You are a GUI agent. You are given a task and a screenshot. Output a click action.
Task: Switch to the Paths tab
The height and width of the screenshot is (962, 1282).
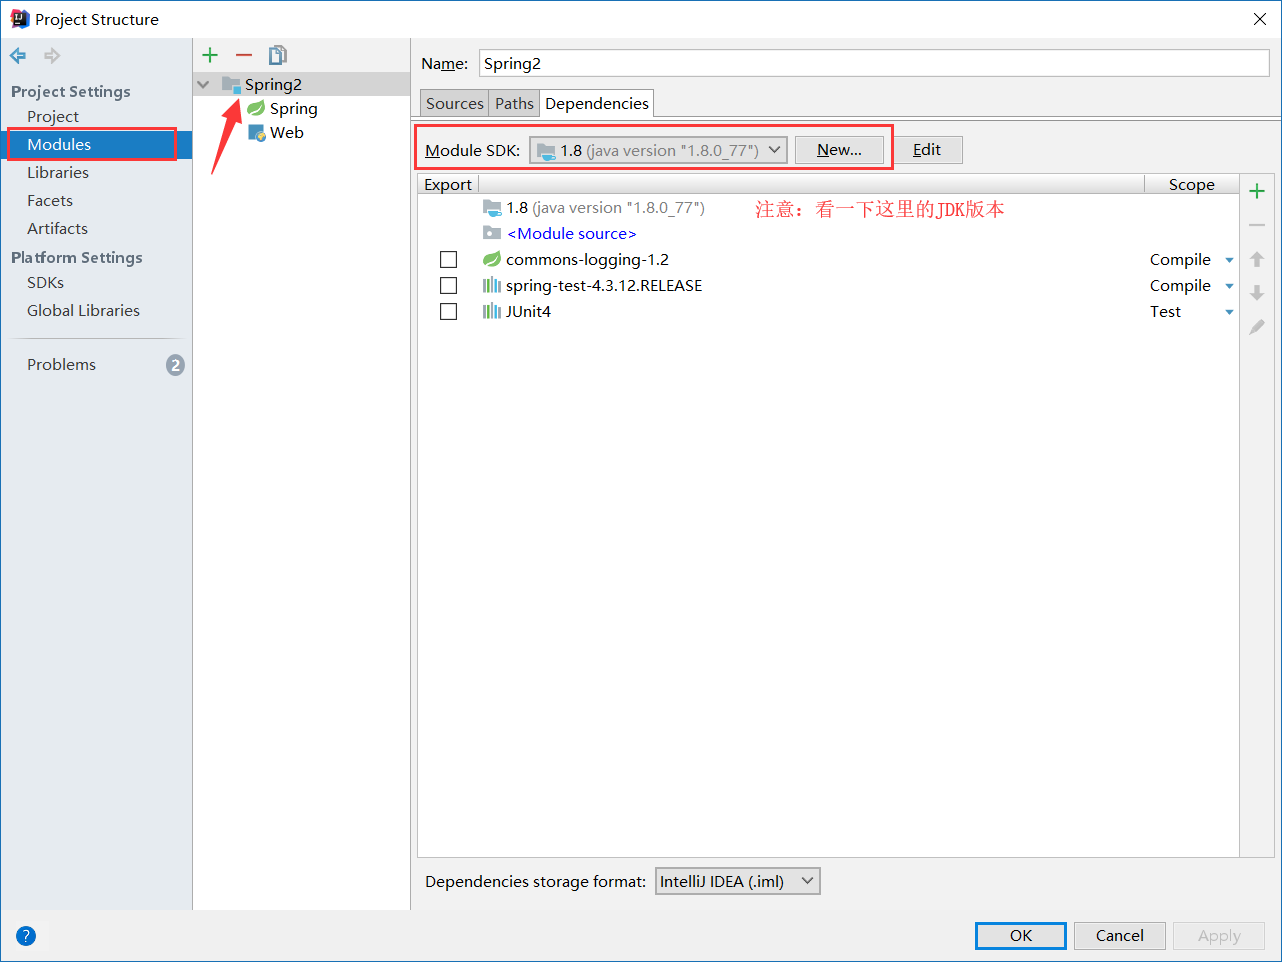point(514,103)
